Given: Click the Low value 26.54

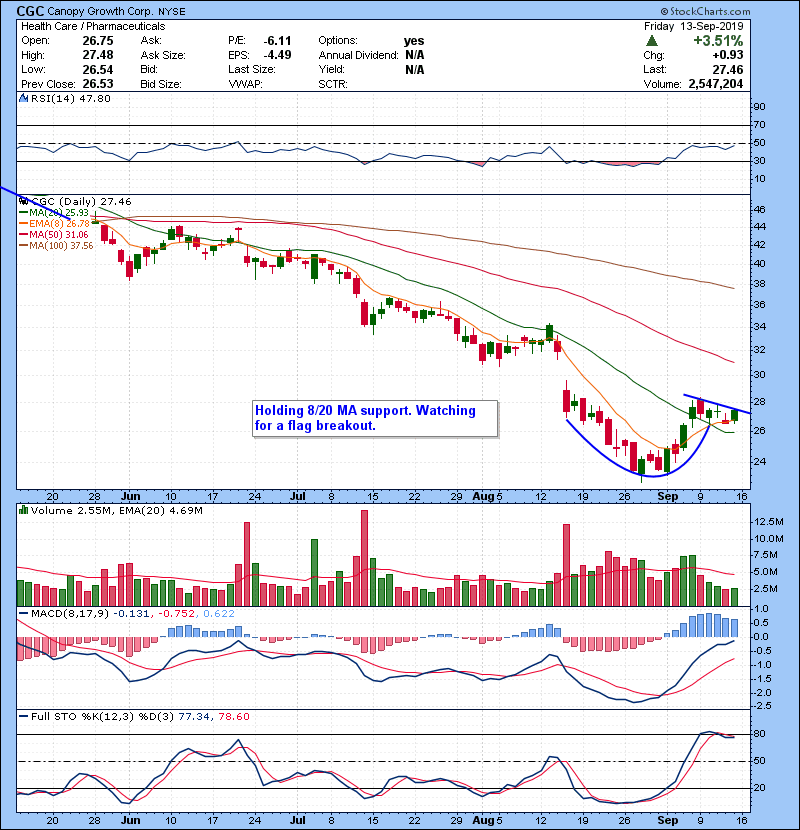Looking at the screenshot, I should [98, 69].
